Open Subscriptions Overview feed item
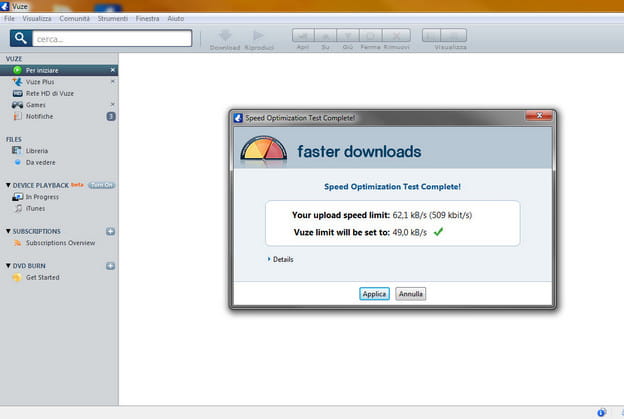This screenshot has height=419, width=624. click(x=60, y=243)
